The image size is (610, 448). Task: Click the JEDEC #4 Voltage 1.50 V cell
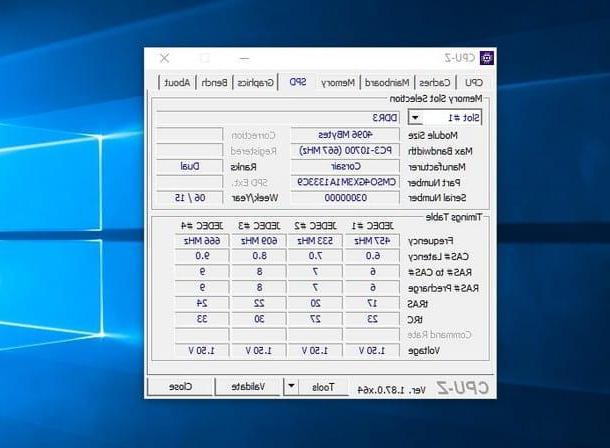click(202, 350)
